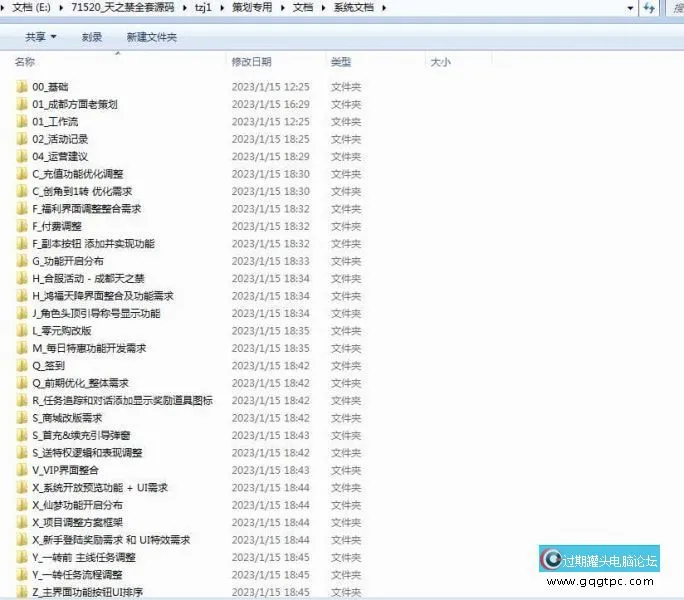The width and height of the screenshot is (684, 600).
Task: Sort by the 修改日期 column header
Action: click(x=252, y=62)
